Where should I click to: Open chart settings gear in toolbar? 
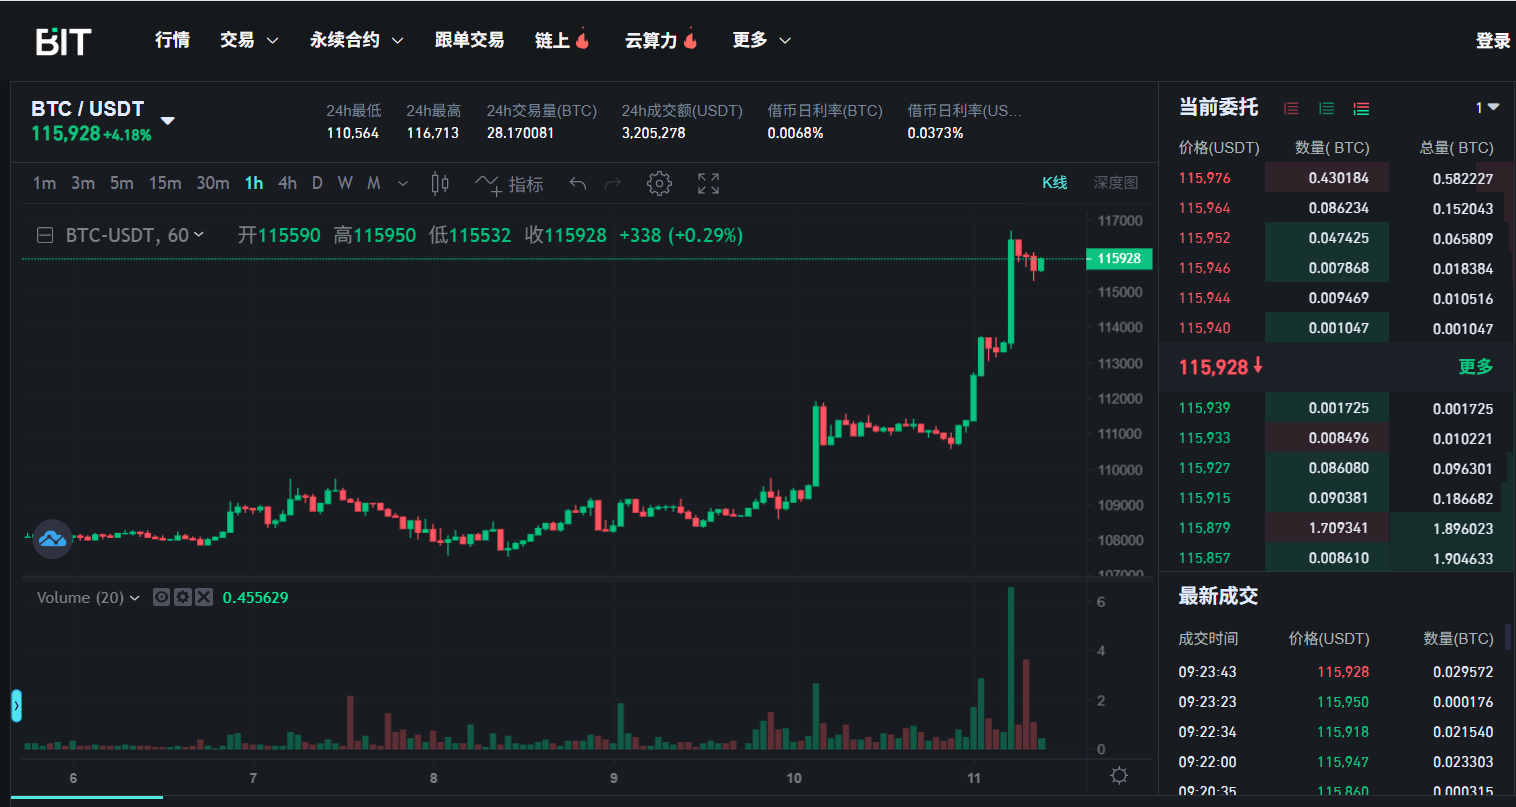(x=659, y=184)
